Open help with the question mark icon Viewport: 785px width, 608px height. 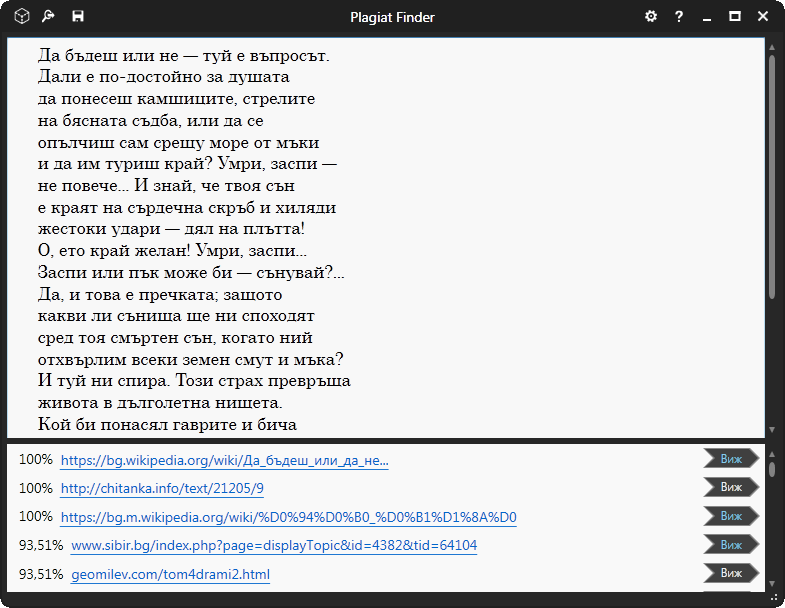[679, 17]
